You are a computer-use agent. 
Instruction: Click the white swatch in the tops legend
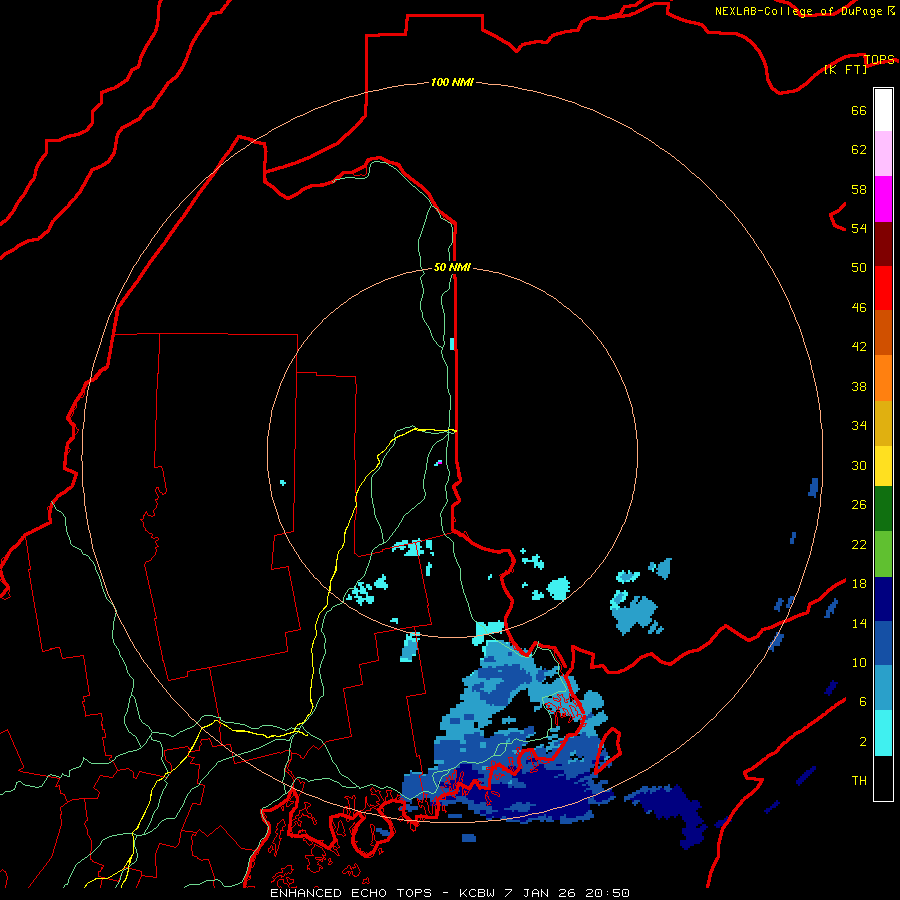click(883, 110)
